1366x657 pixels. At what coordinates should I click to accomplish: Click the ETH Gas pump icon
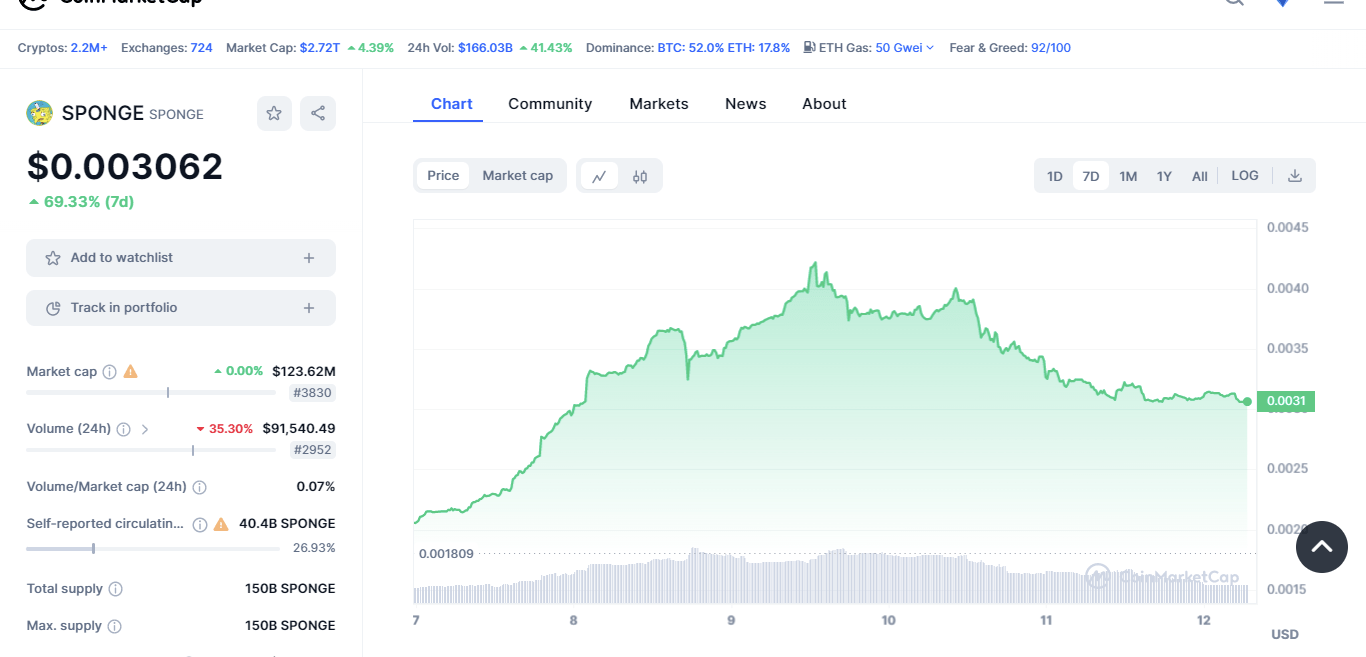[x=809, y=47]
